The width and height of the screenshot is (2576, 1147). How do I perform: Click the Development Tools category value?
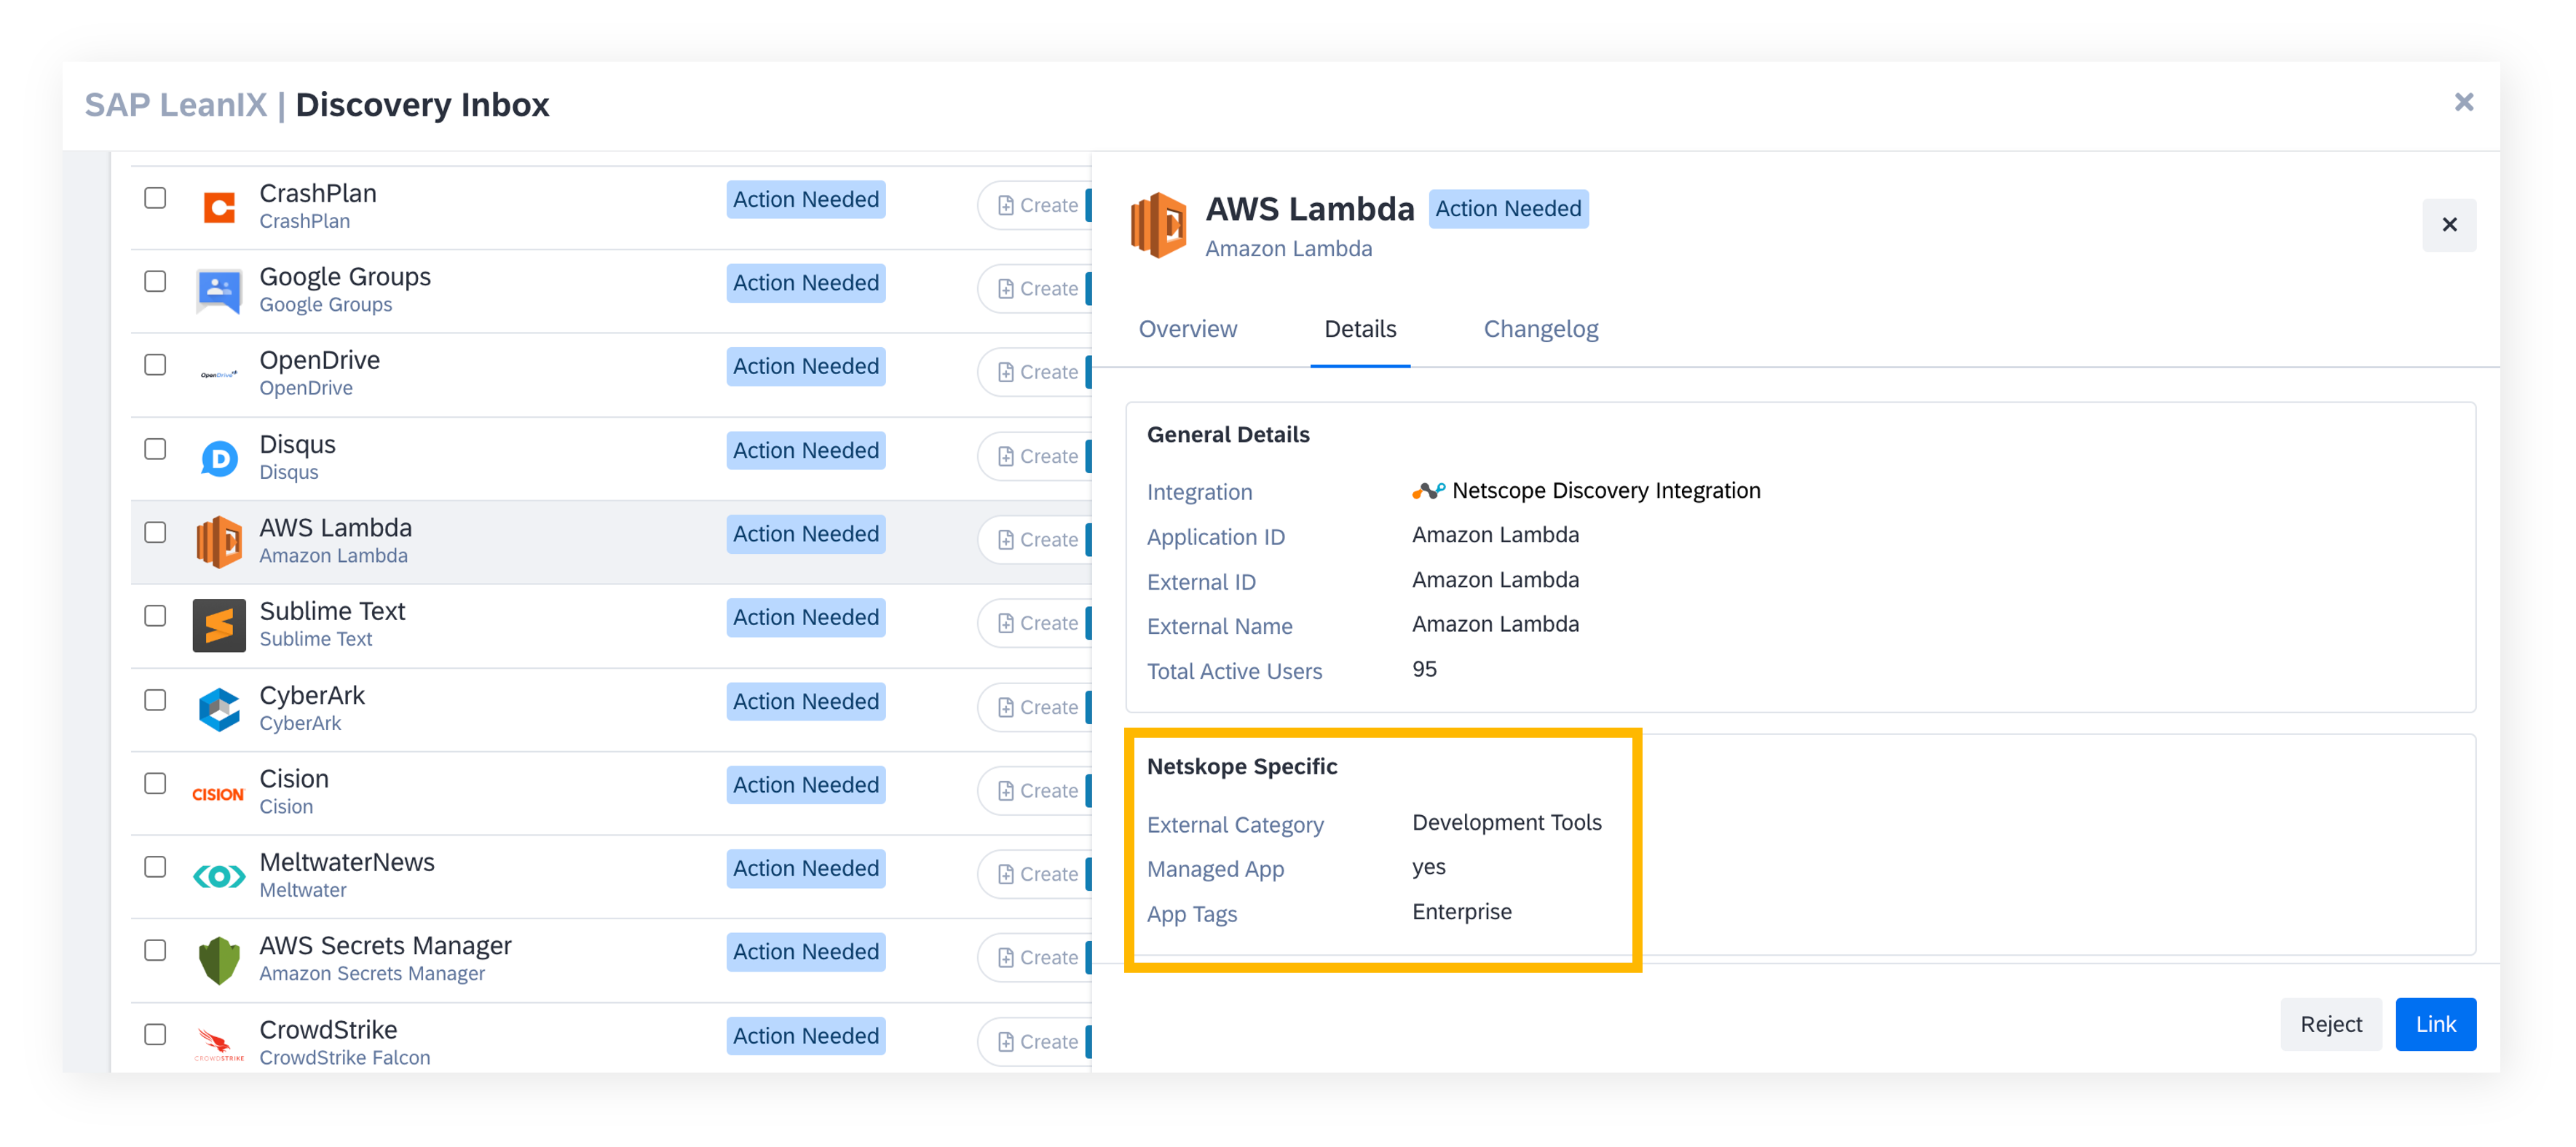tap(1506, 823)
